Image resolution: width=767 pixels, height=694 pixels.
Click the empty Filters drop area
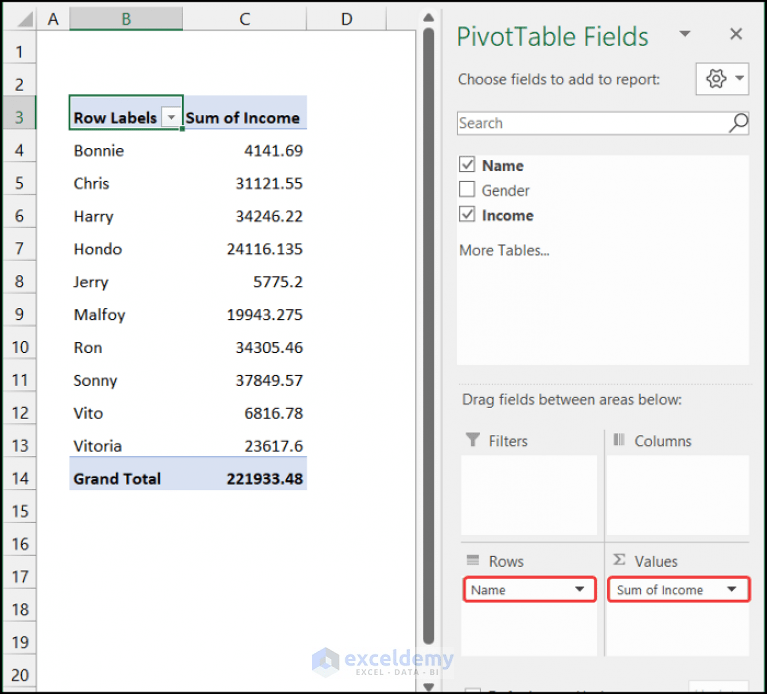coord(529,495)
